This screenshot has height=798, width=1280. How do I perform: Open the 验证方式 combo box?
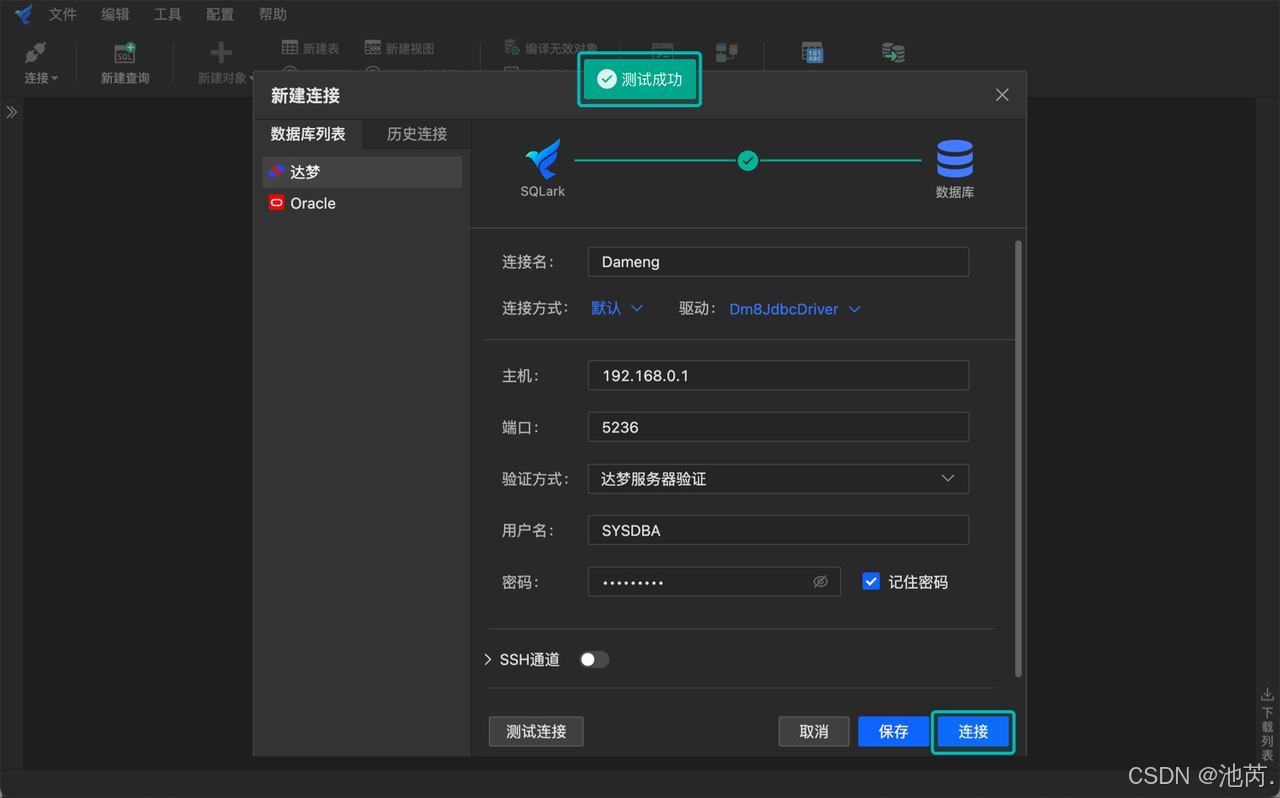(x=778, y=479)
